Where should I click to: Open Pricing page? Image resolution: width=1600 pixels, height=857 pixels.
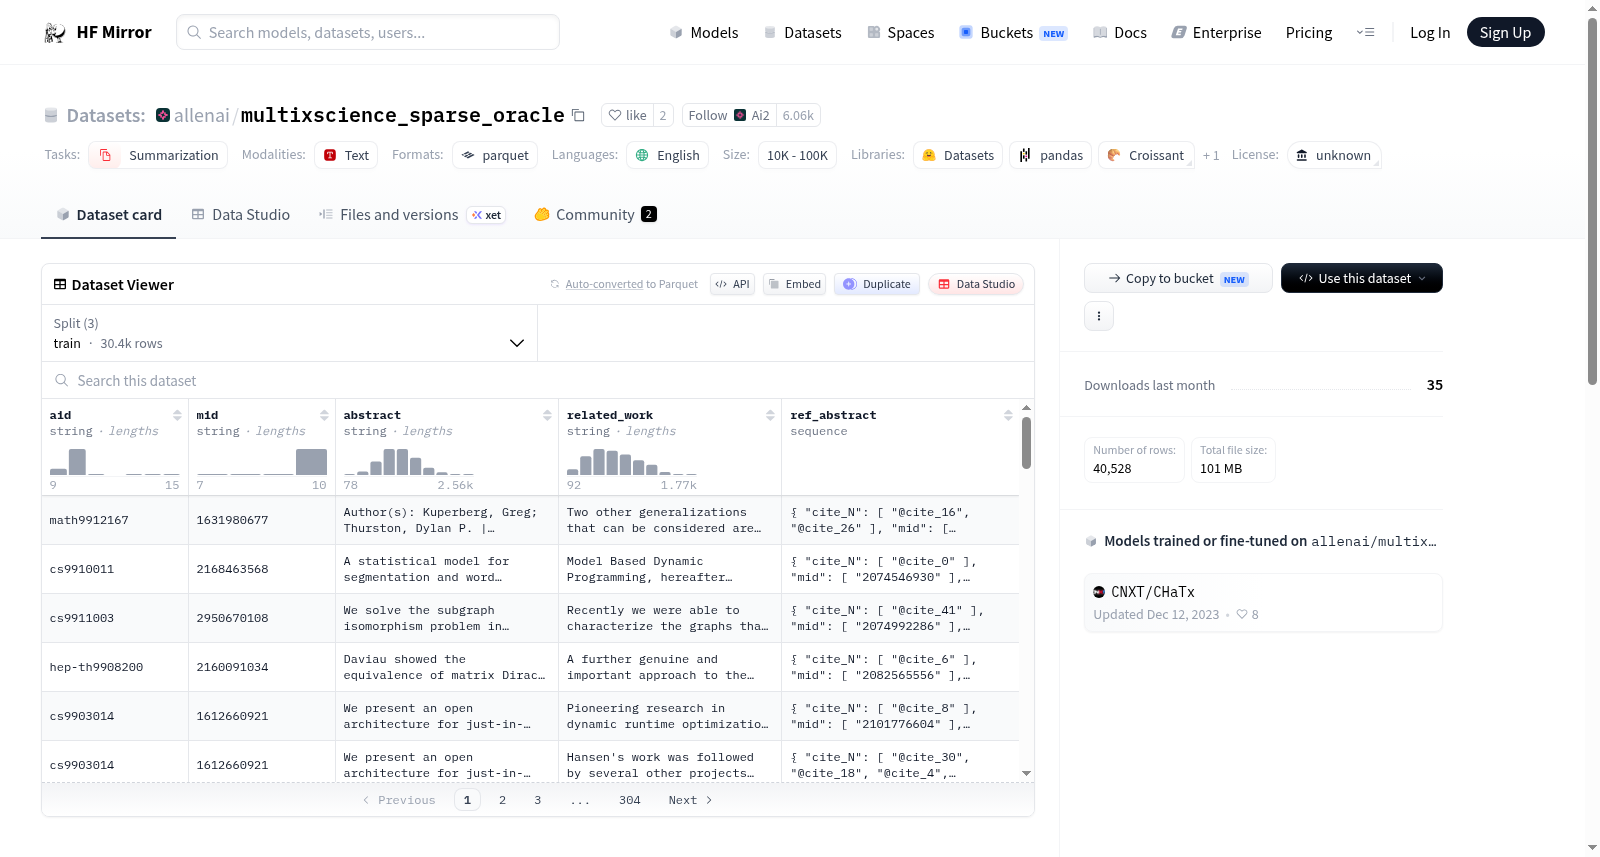pos(1309,32)
